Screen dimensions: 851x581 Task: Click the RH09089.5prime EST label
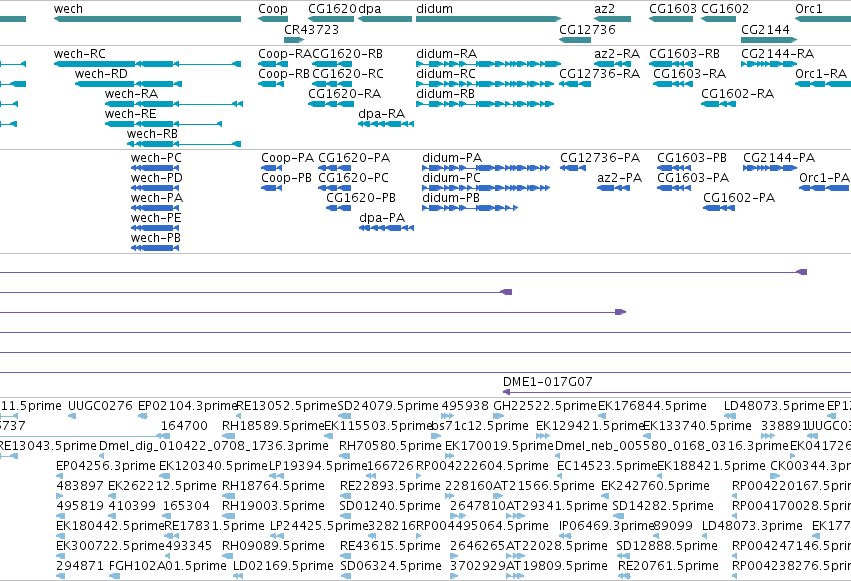tap(273, 546)
